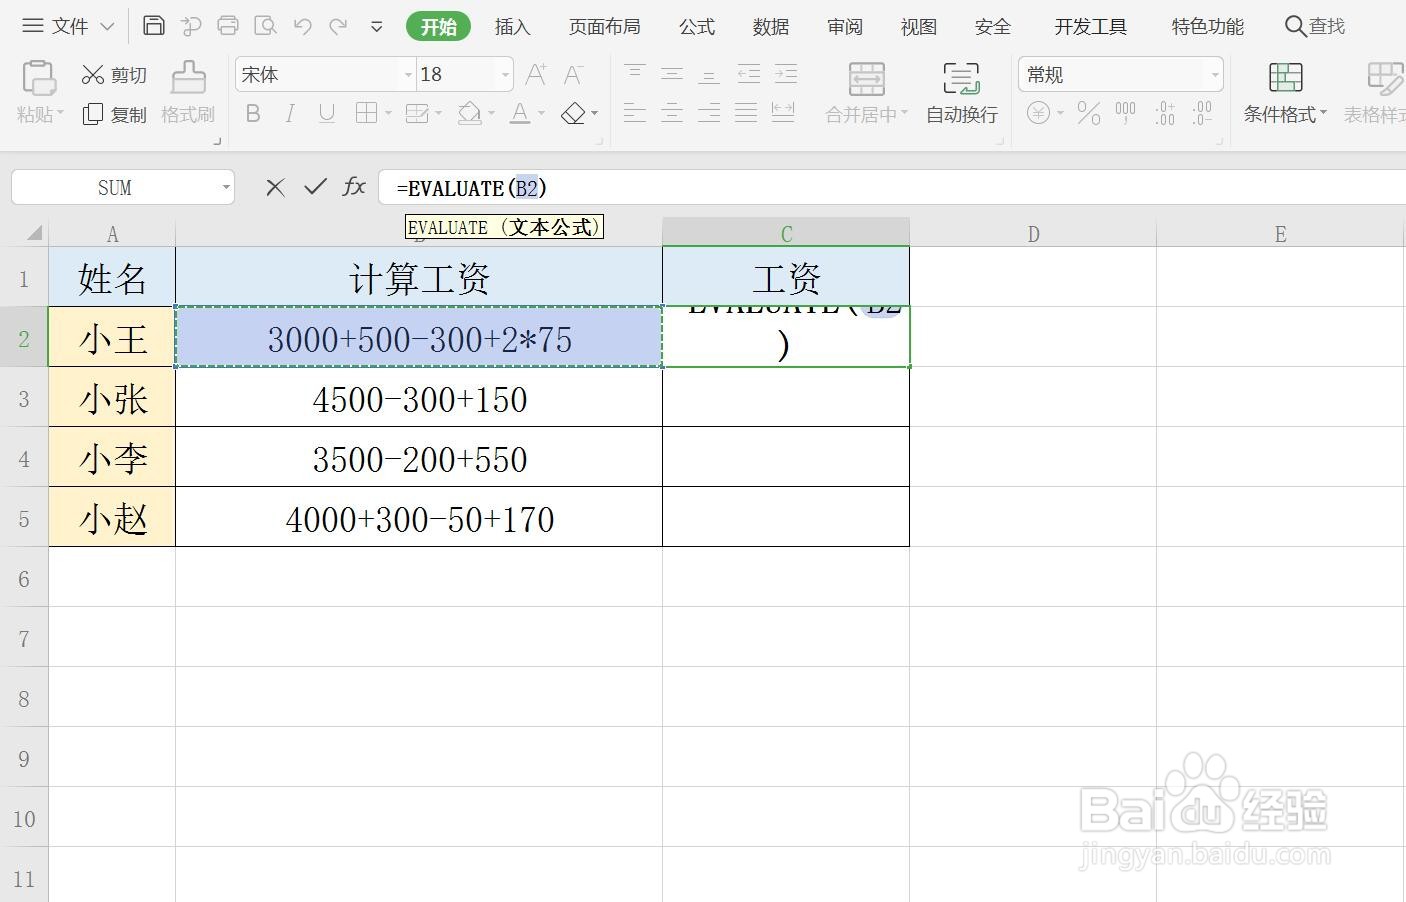The width and height of the screenshot is (1406, 902).
Task: Open the 审阅 Review tab
Action: (x=845, y=27)
